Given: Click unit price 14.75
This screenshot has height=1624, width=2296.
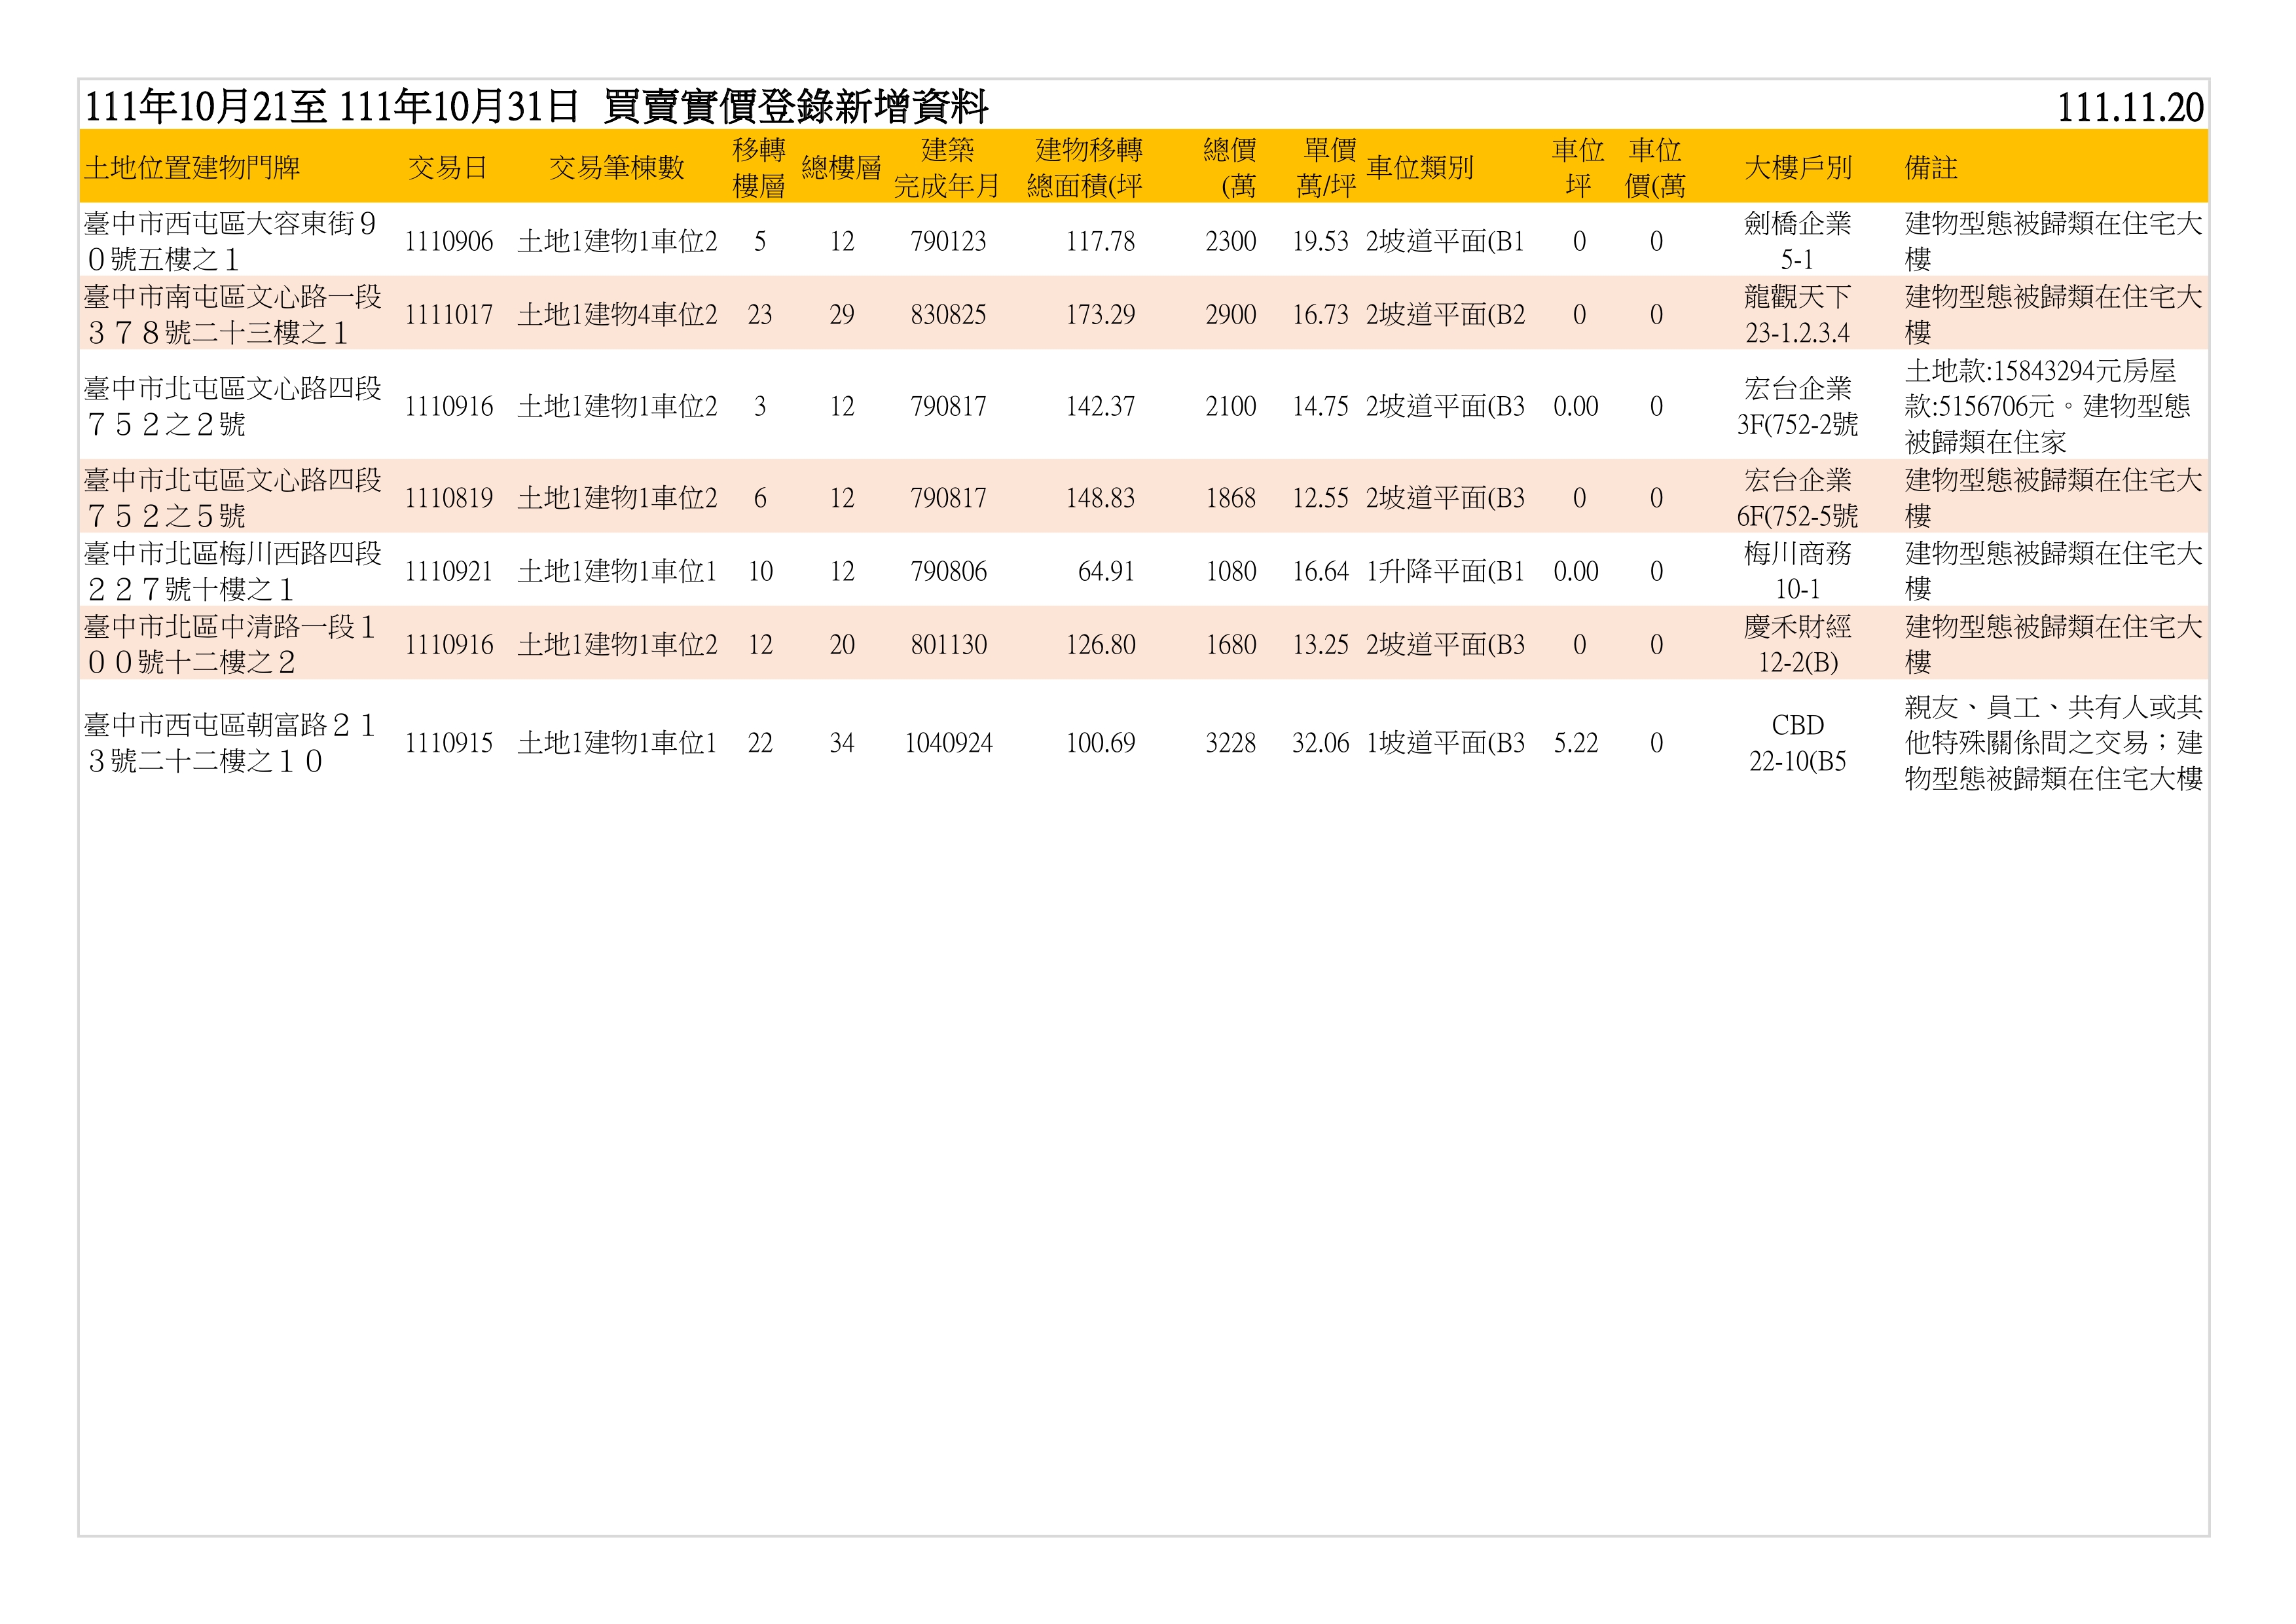Looking at the screenshot, I should tap(1320, 406).
